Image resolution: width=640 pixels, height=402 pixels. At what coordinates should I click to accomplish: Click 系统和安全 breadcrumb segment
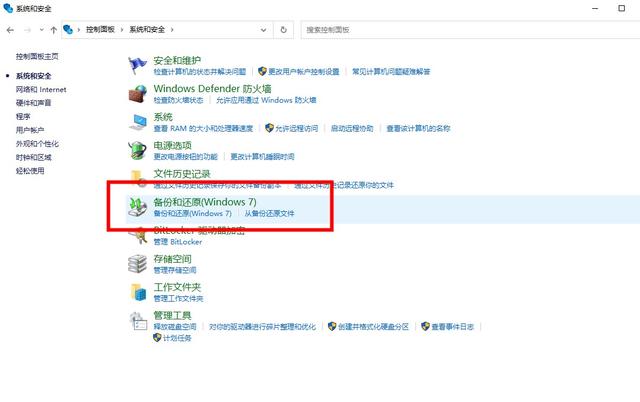(x=147, y=29)
